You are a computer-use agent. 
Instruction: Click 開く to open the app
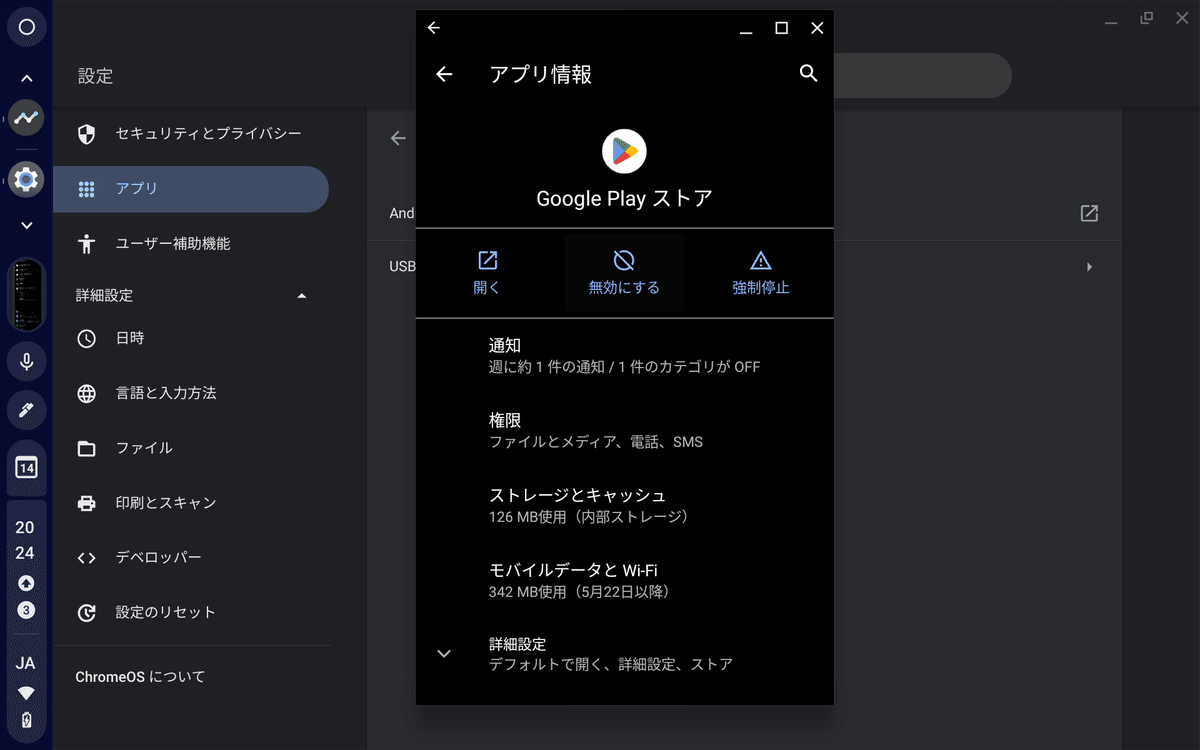click(487, 272)
